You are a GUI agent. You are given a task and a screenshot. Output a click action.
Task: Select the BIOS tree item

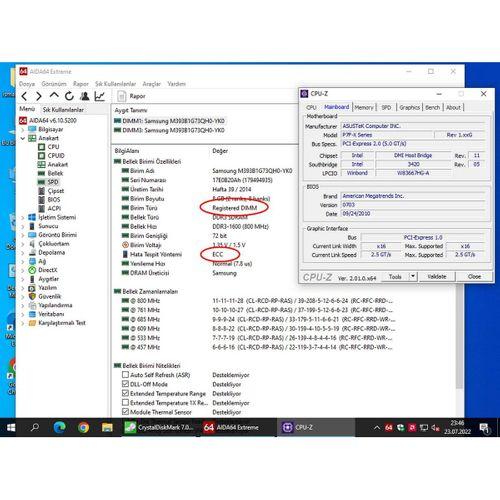click(54, 200)
